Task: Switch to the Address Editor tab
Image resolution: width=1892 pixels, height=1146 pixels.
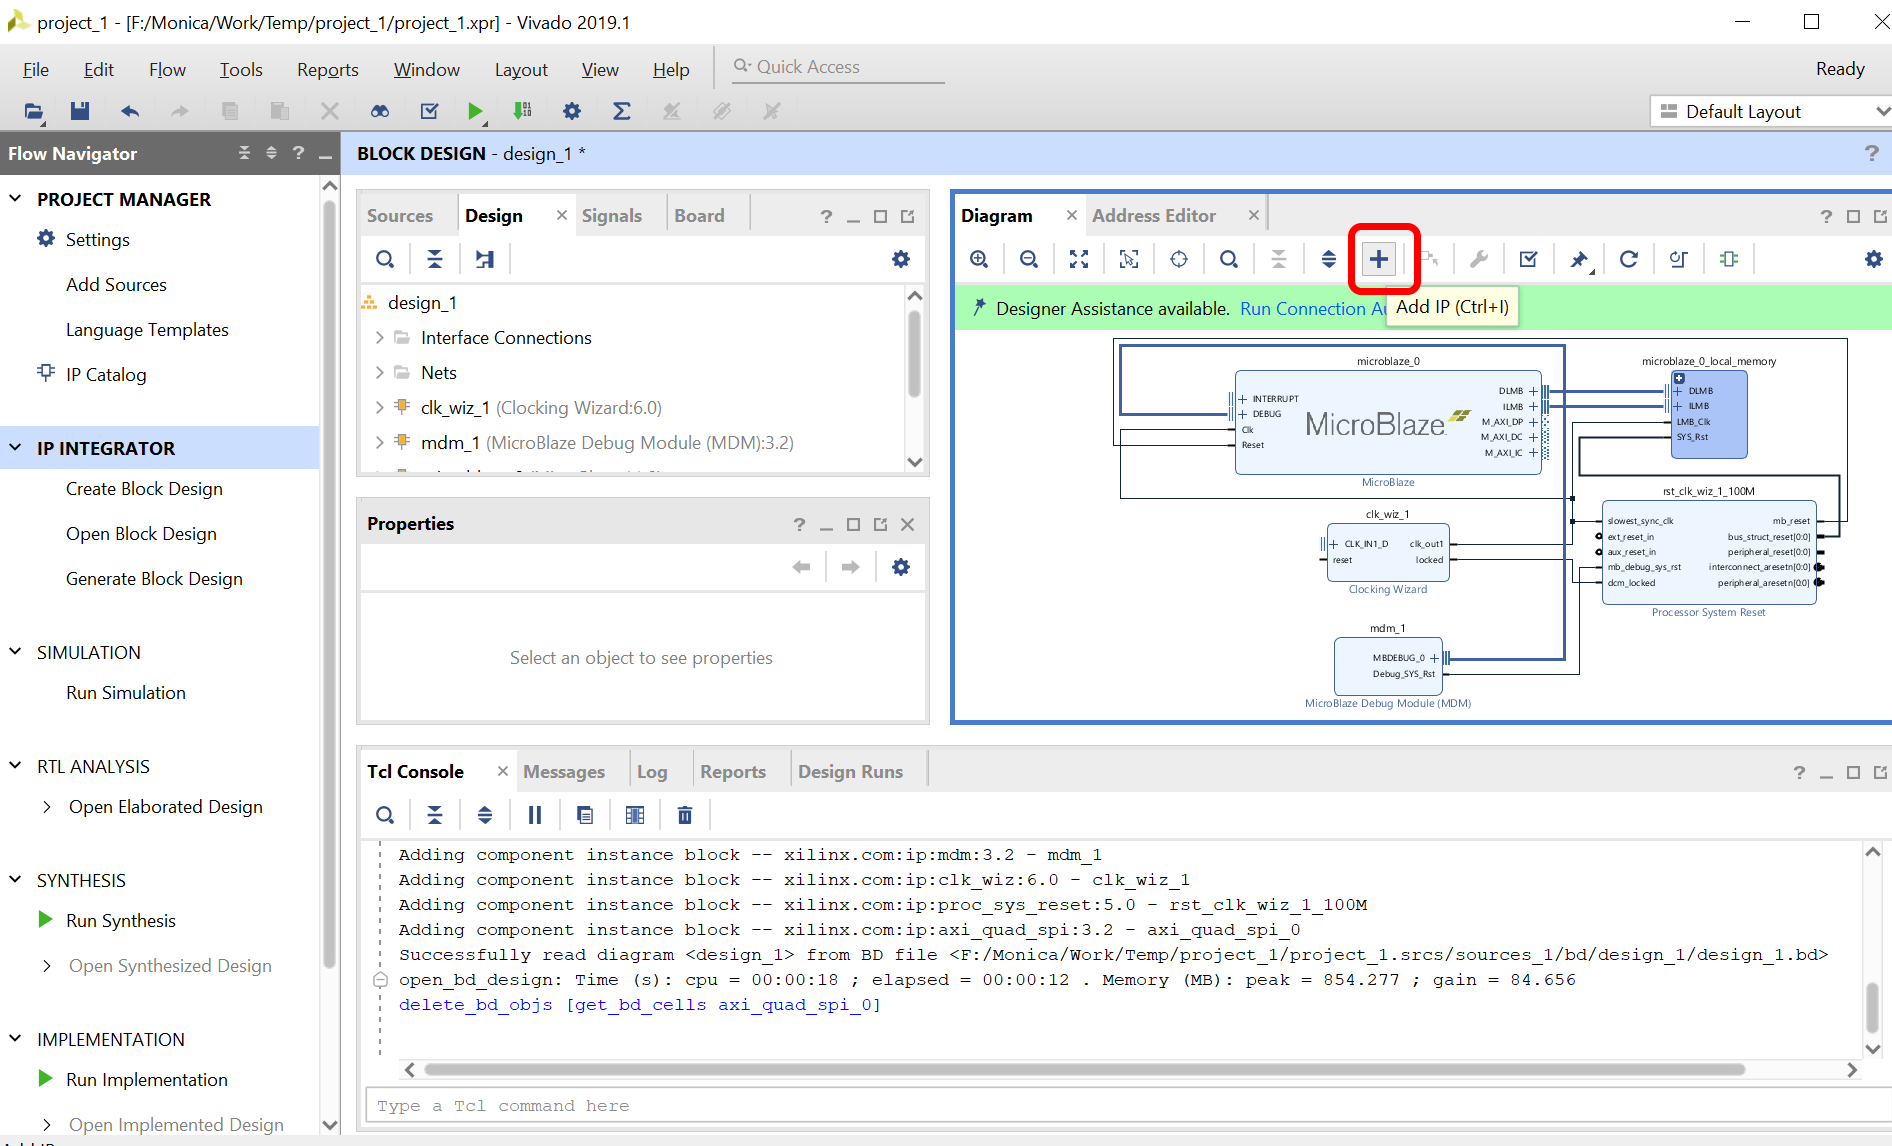Action: click(1154, 215)
